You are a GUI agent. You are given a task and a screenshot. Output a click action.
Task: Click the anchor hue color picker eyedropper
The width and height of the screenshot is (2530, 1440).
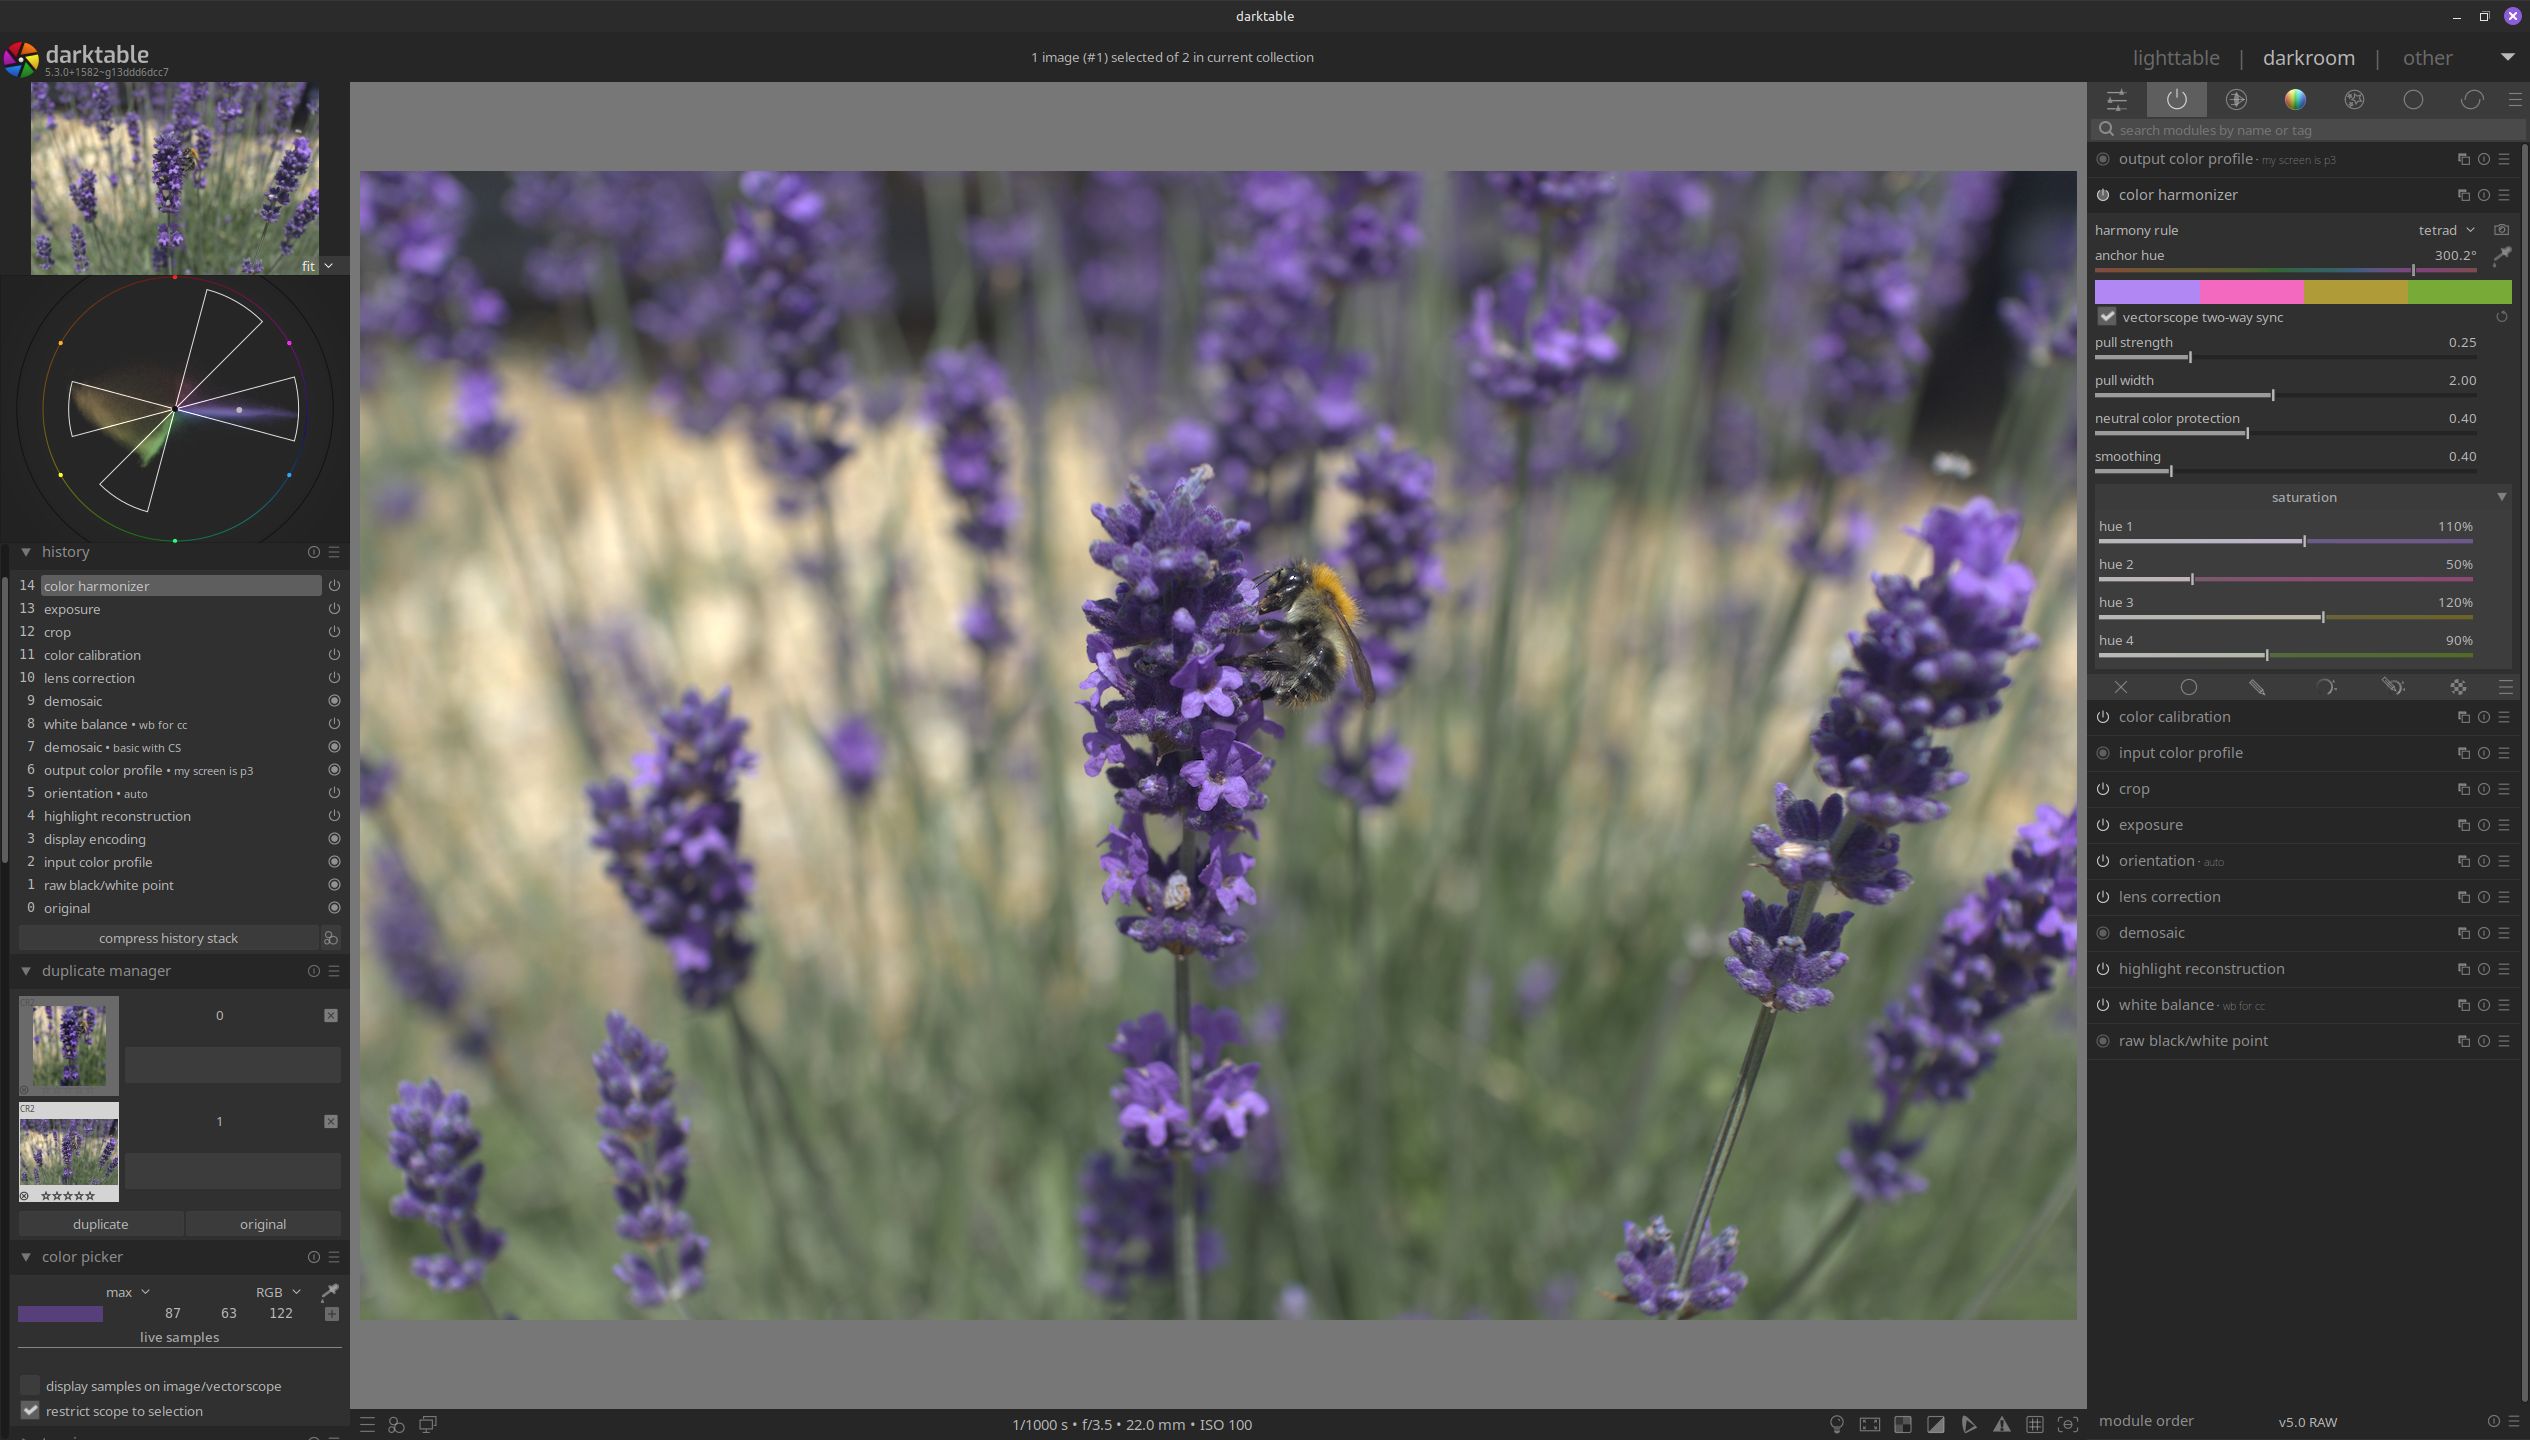pyautogui.click(x=2501, y=256)
